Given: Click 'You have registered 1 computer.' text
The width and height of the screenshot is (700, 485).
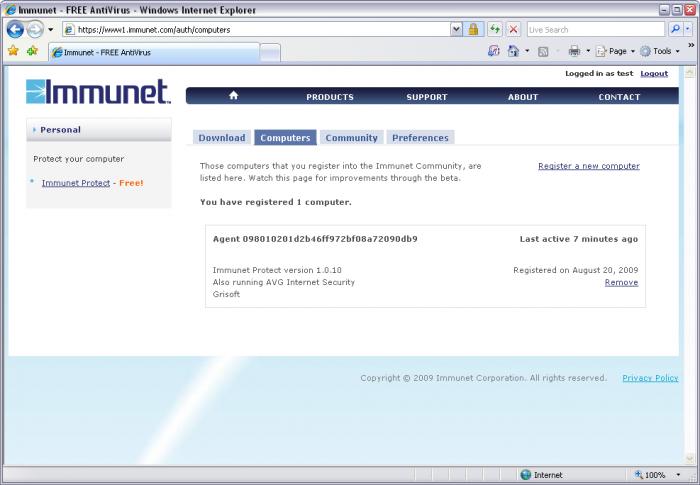Looking at the screenshot, I should [276, 202].
